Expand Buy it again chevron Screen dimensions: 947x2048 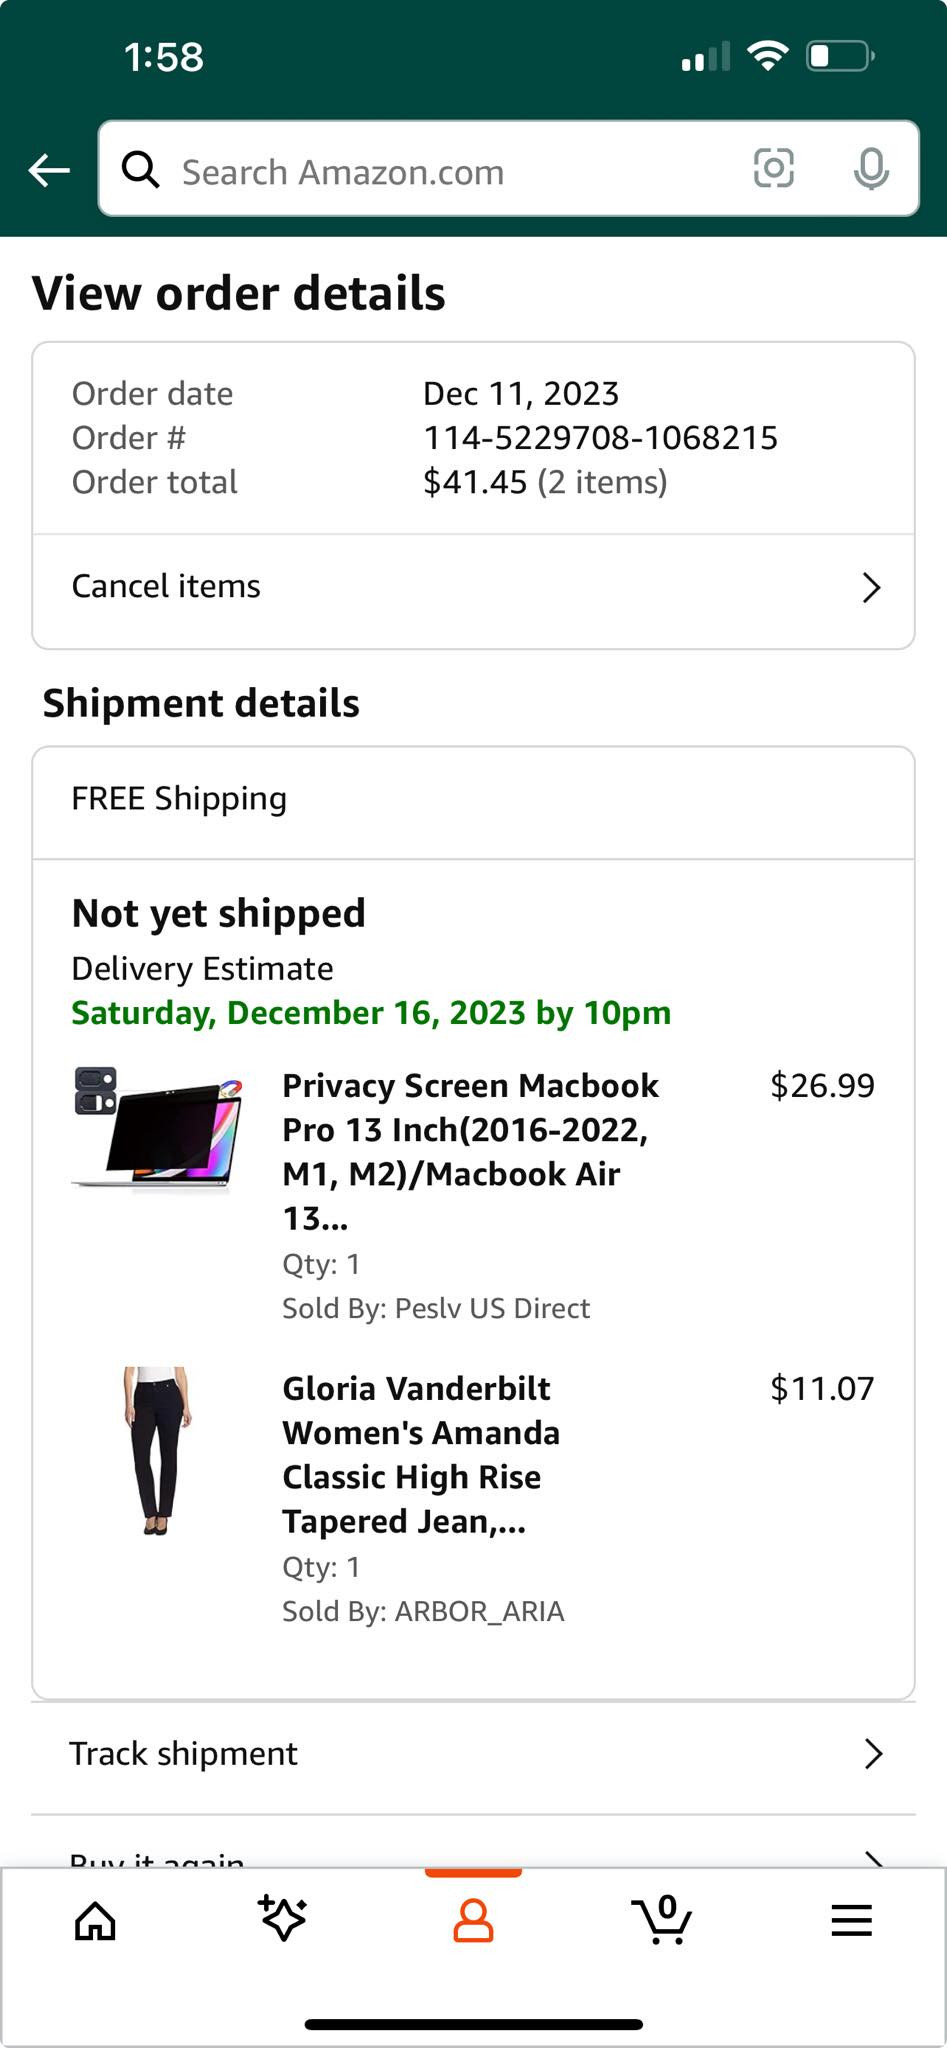tap(872, 1858)
